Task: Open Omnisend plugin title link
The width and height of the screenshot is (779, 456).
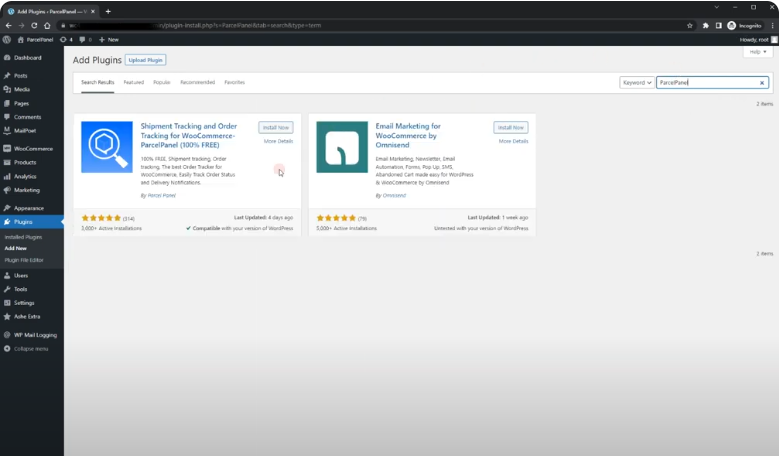Action: [408, 136]
